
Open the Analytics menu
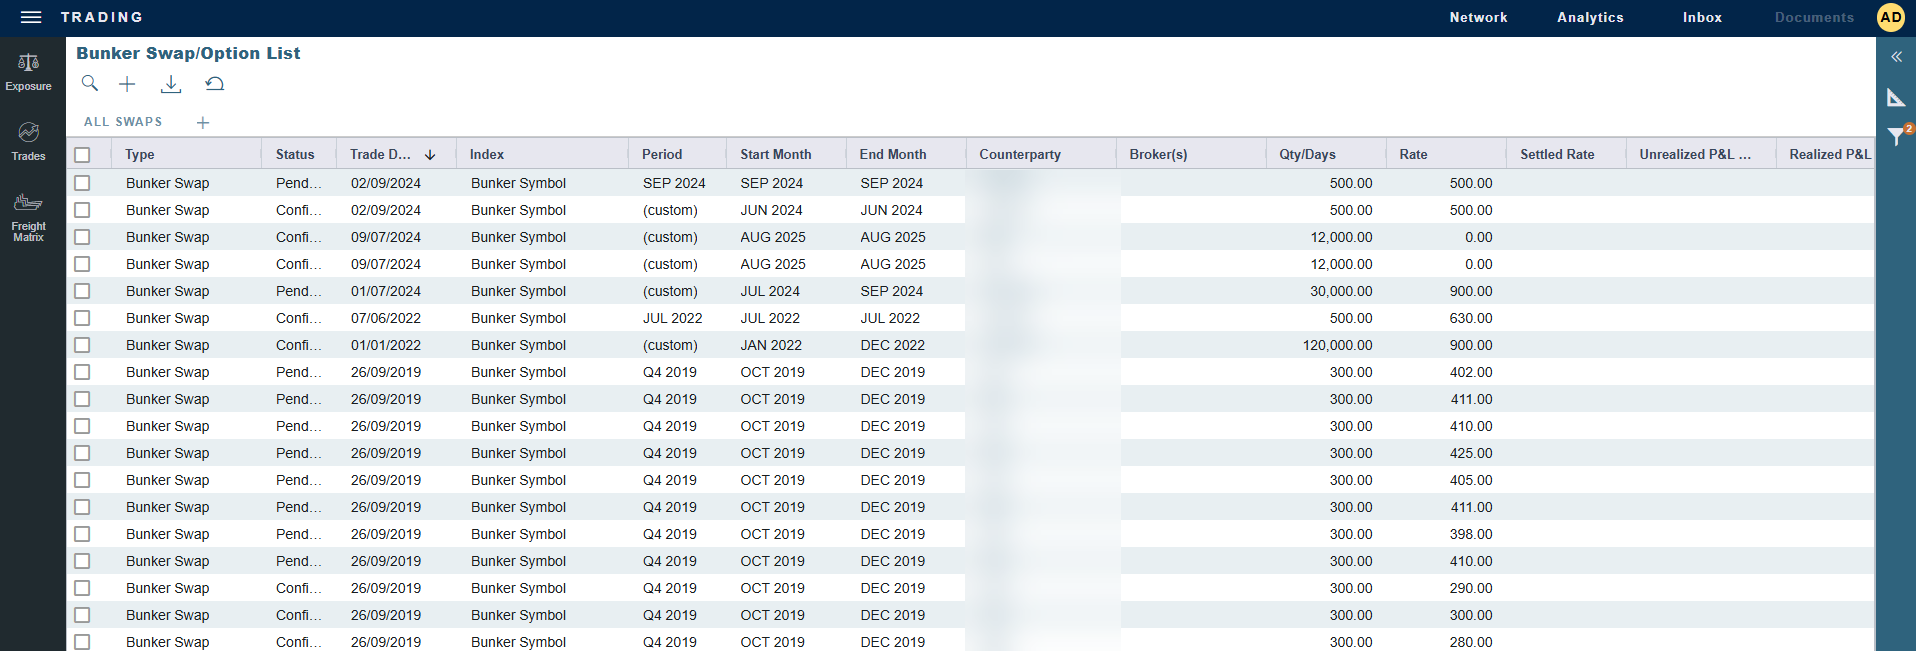tap(1589, 17)
